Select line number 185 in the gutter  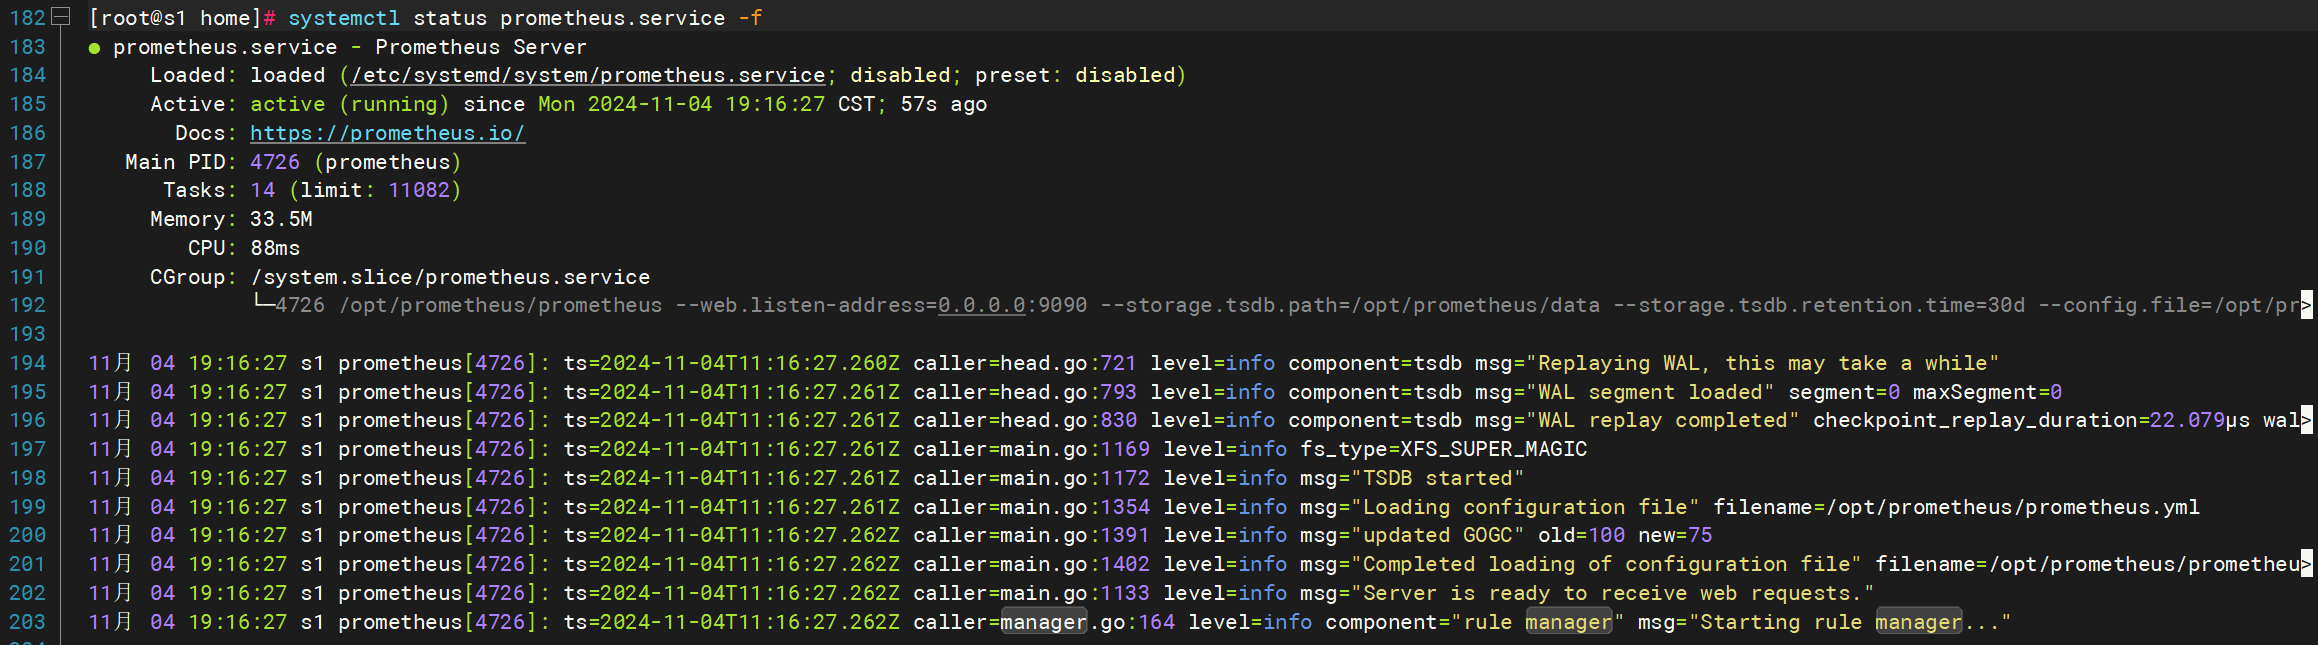point(27,104)
